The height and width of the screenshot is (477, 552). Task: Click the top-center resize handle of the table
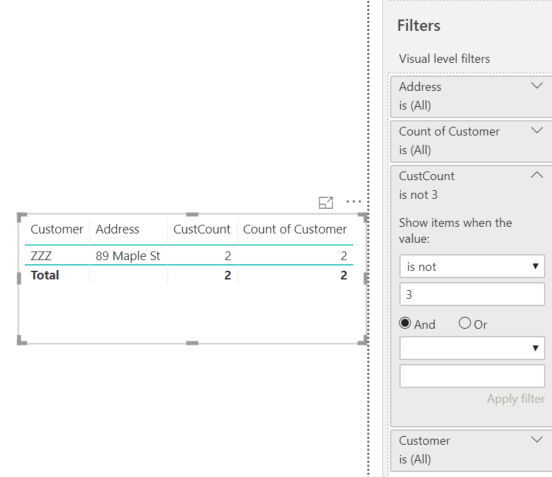point(192,214)
